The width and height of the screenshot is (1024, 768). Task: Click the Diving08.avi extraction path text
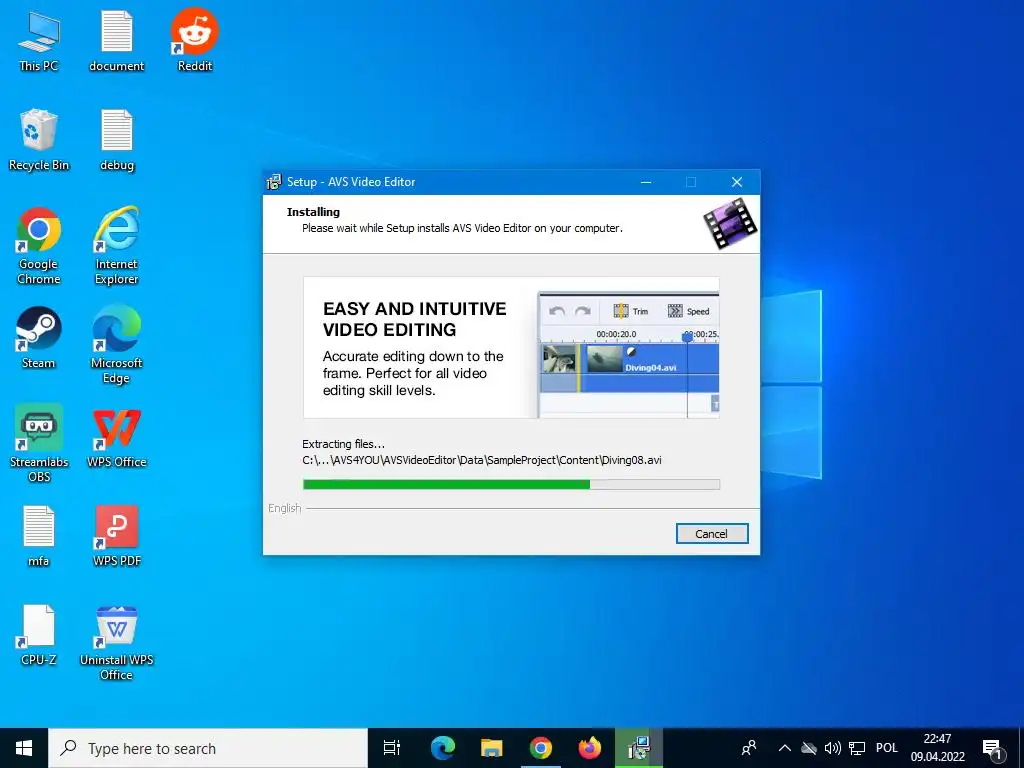(482, 460)
